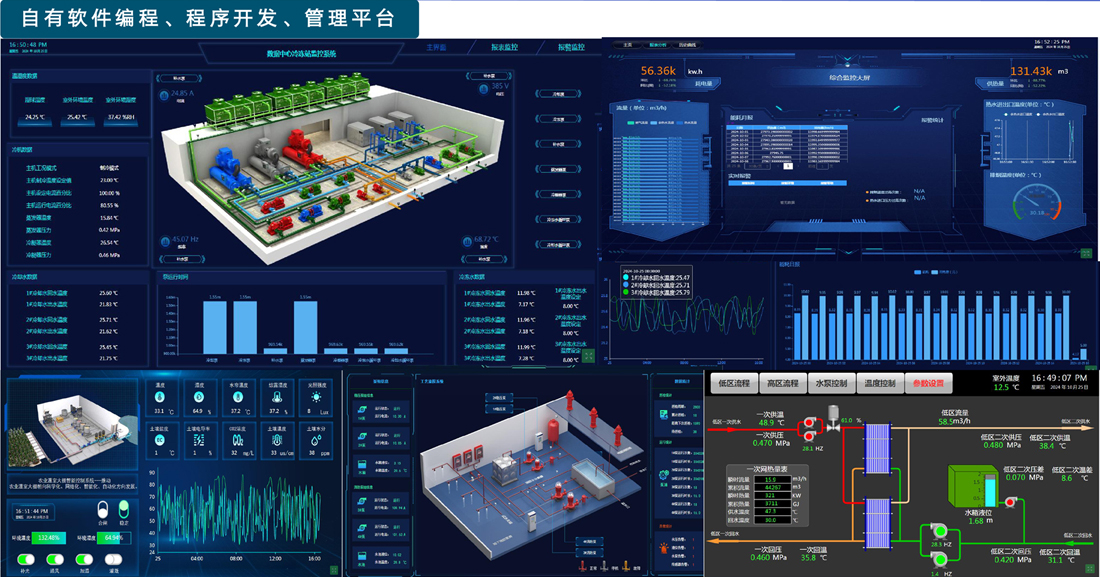The image size is (1100, 577).
Task: Click the 132.48% green progress bar
Action: pyautogui.click(x=48, y=538)
